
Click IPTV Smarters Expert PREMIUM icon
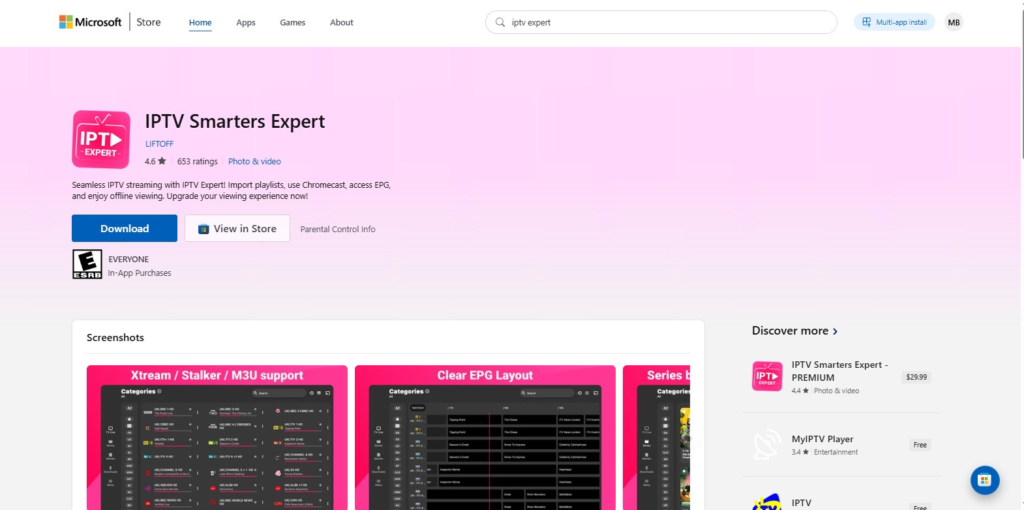[x=767, y=377]
